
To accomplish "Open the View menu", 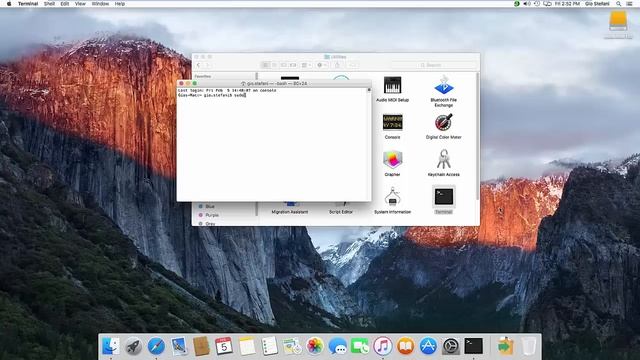I will tap(80, 4).
